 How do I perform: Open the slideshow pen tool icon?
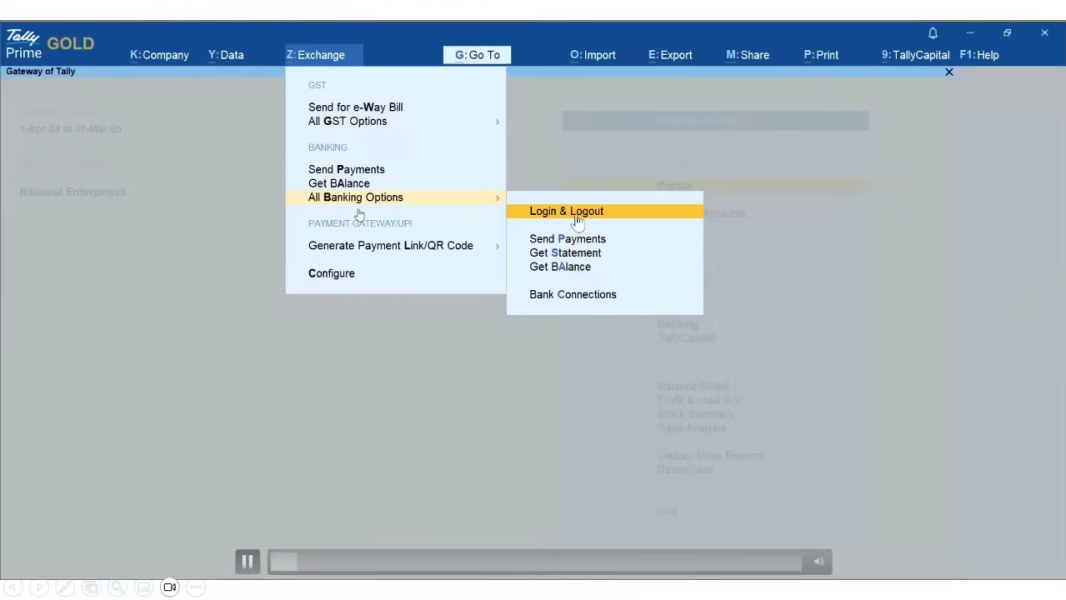pyautogui.click(x=65, y=587)
